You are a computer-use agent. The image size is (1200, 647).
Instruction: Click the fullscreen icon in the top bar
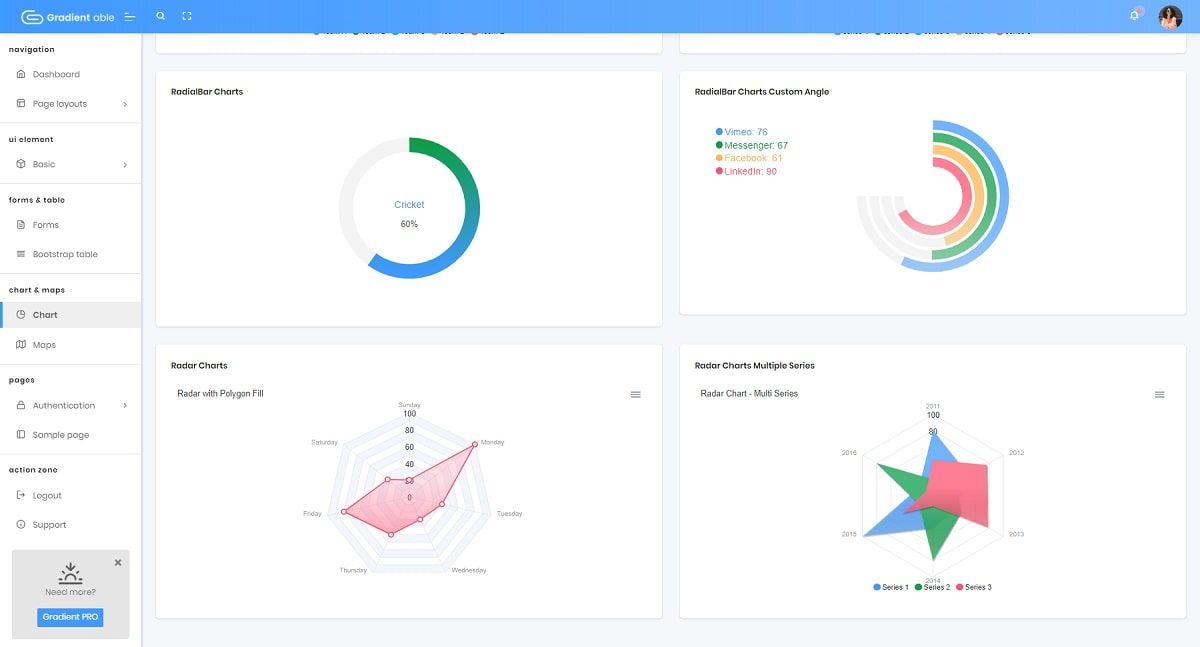coord(187,16)
